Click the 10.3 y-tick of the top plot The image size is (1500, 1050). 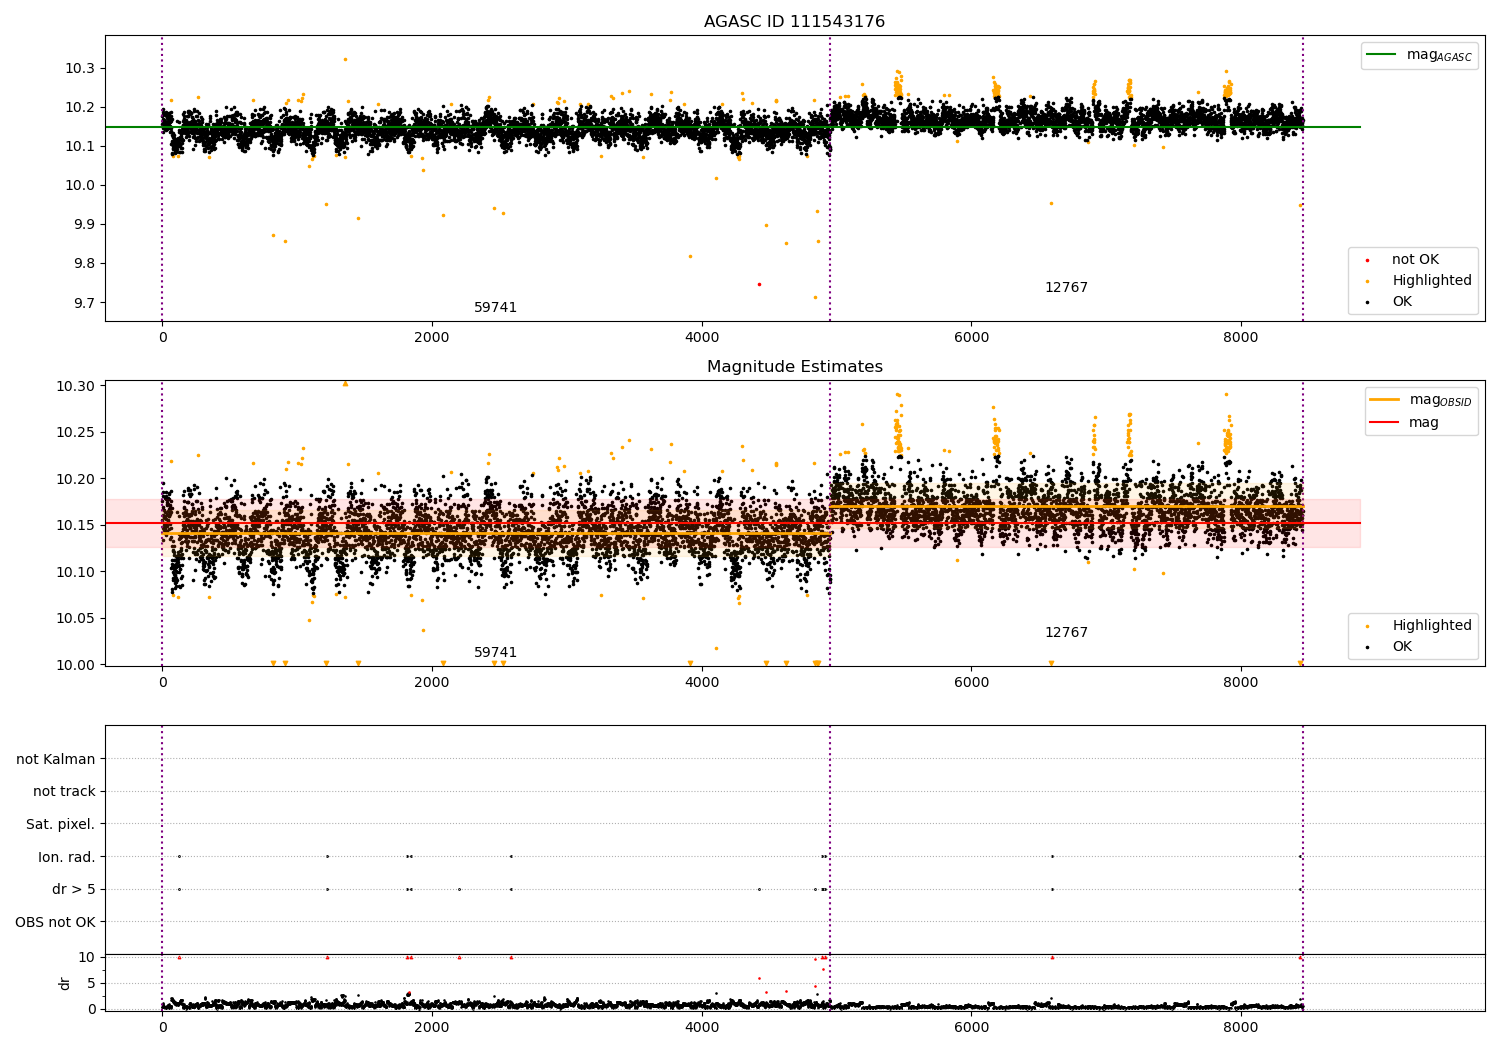coord(81,68)
